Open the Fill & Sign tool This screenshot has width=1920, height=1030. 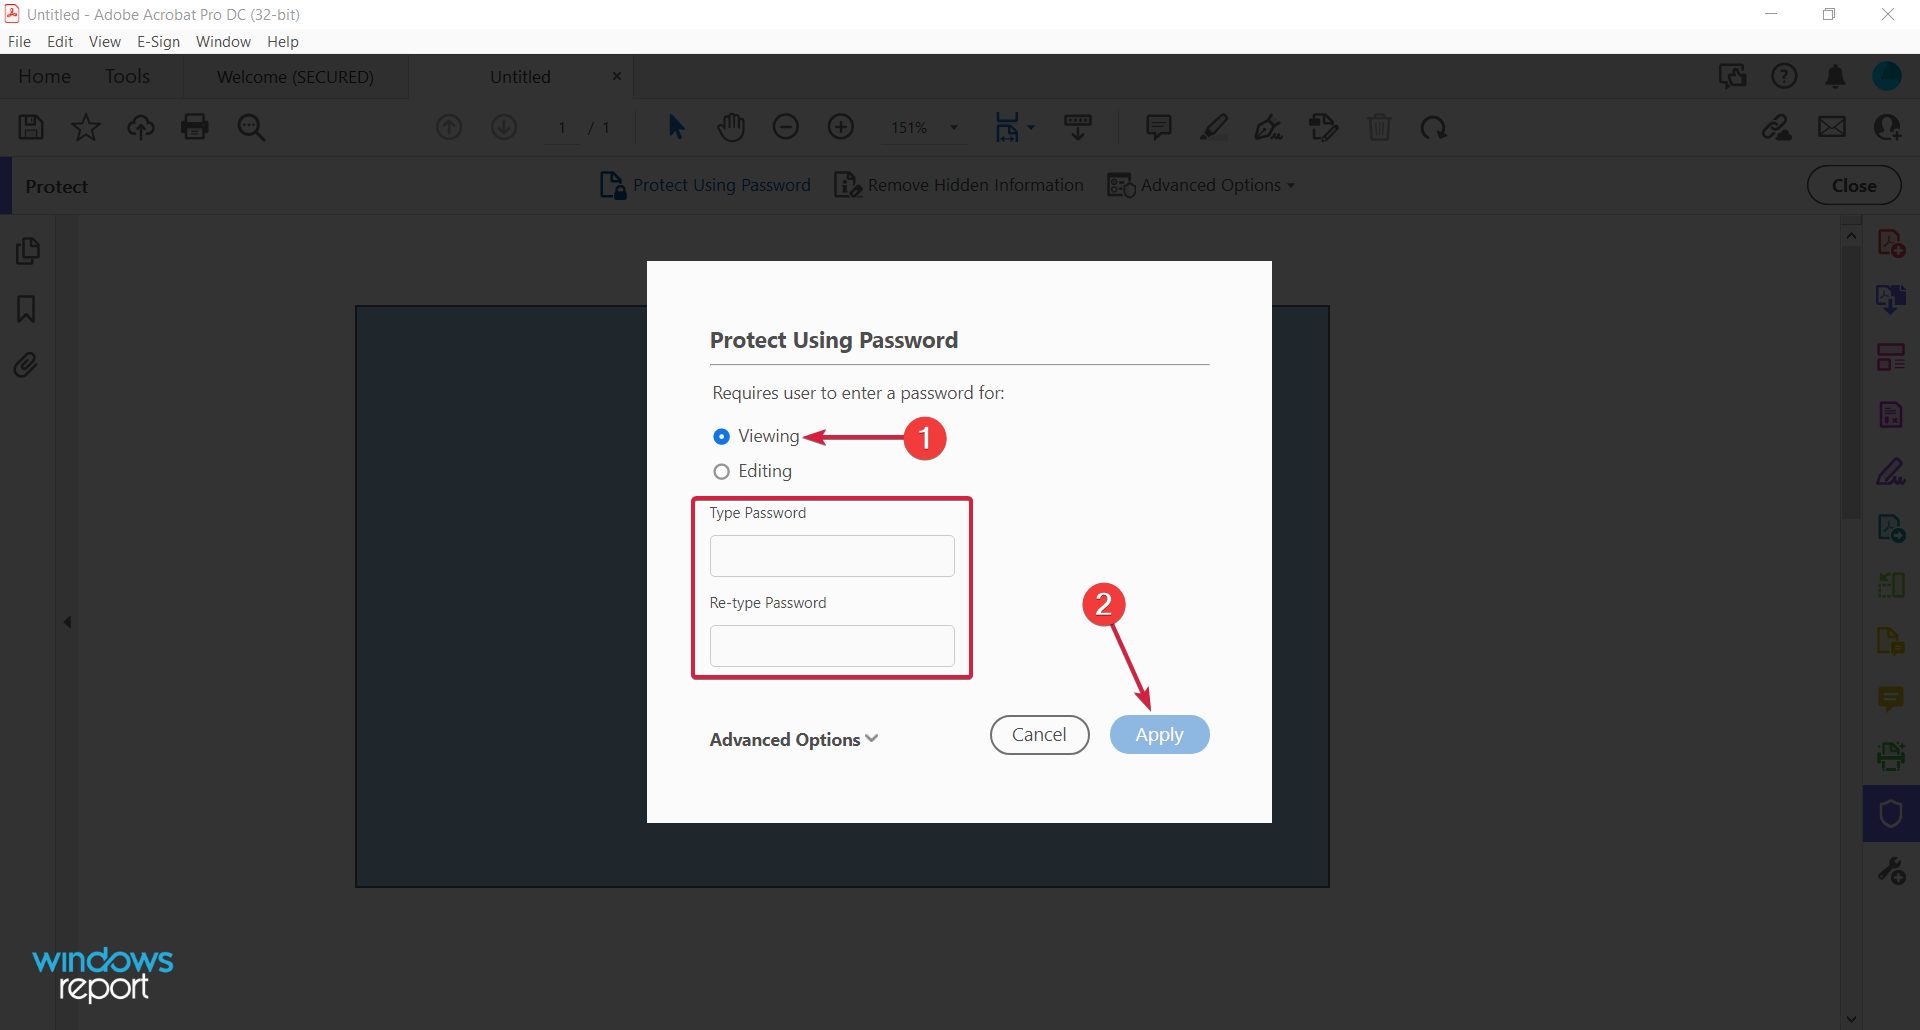1268,127
